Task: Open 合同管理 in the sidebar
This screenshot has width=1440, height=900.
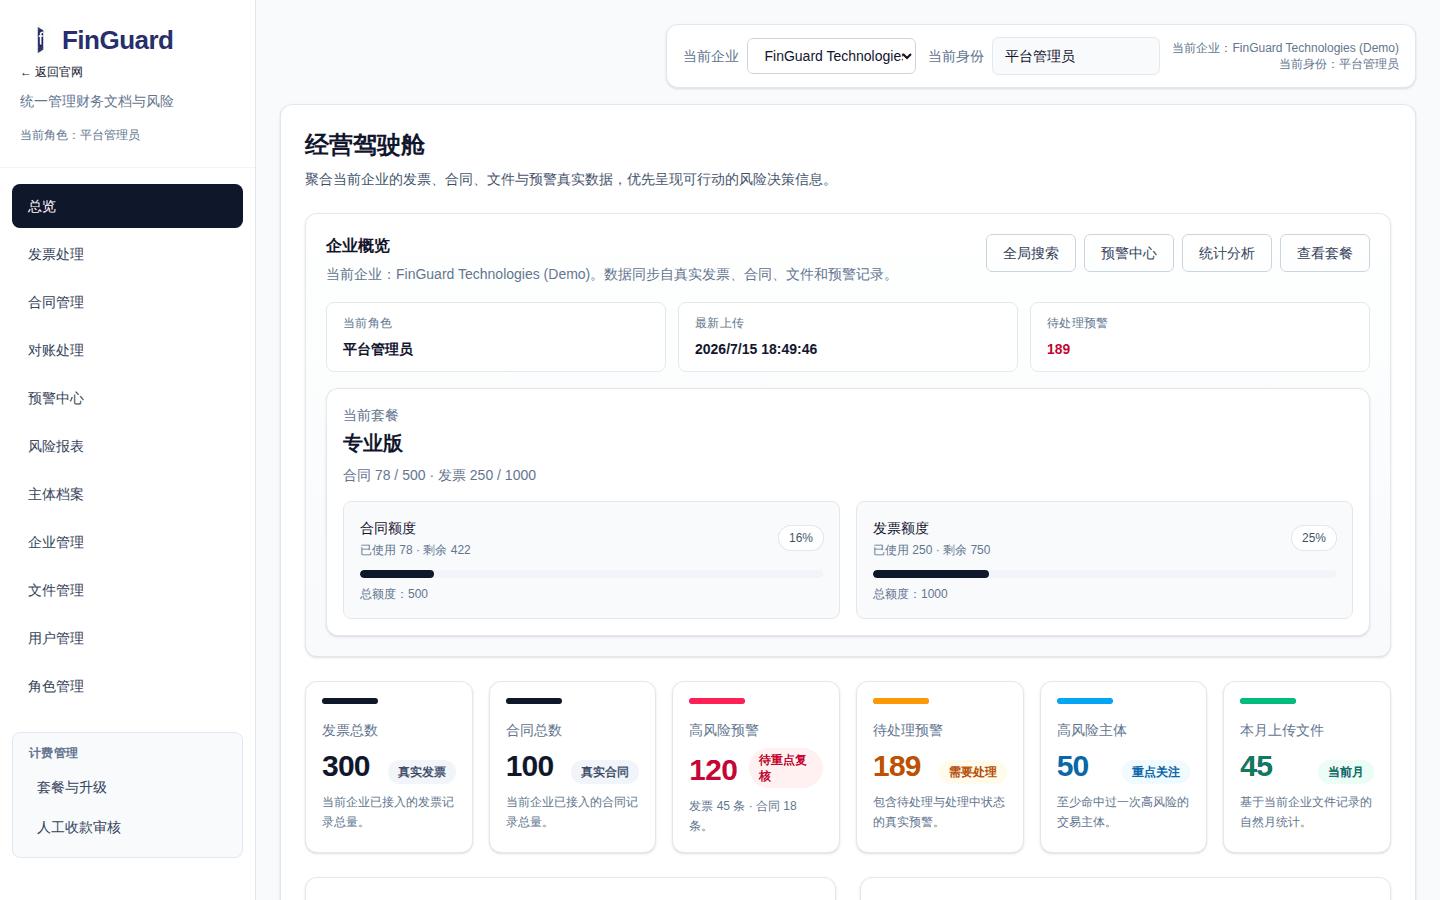Action: click(127, 302)
